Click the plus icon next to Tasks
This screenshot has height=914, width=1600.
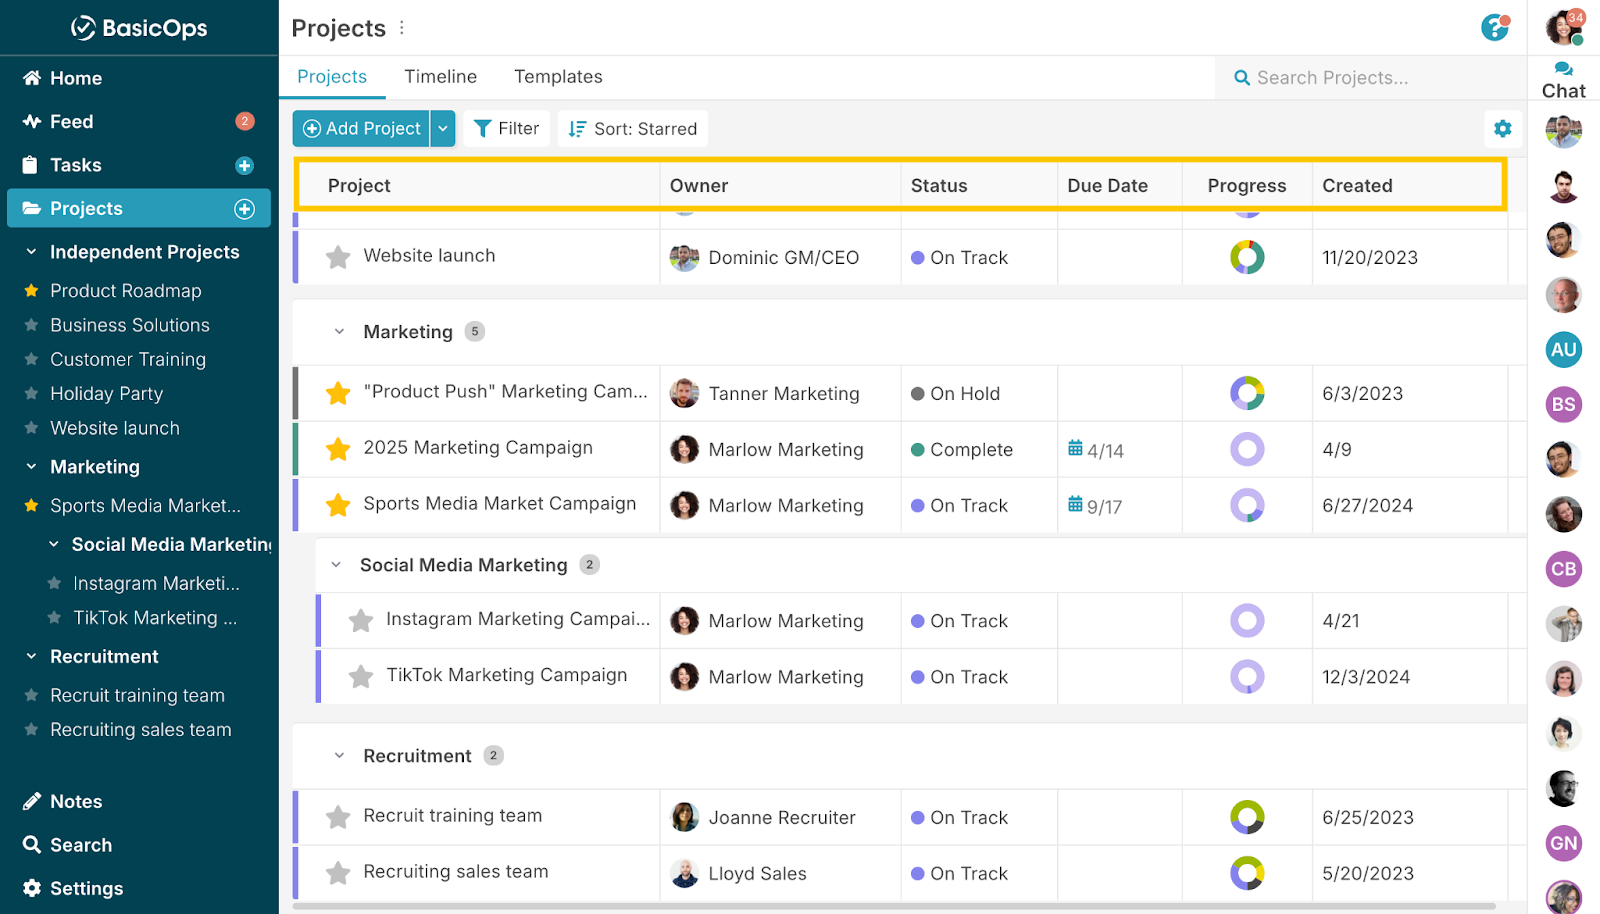click(x=244, y=166)
